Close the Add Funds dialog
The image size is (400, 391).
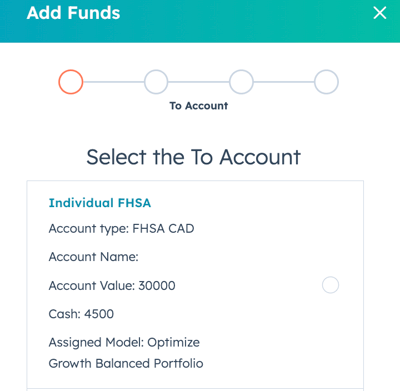pyautogui.click(x=380, y=13)
